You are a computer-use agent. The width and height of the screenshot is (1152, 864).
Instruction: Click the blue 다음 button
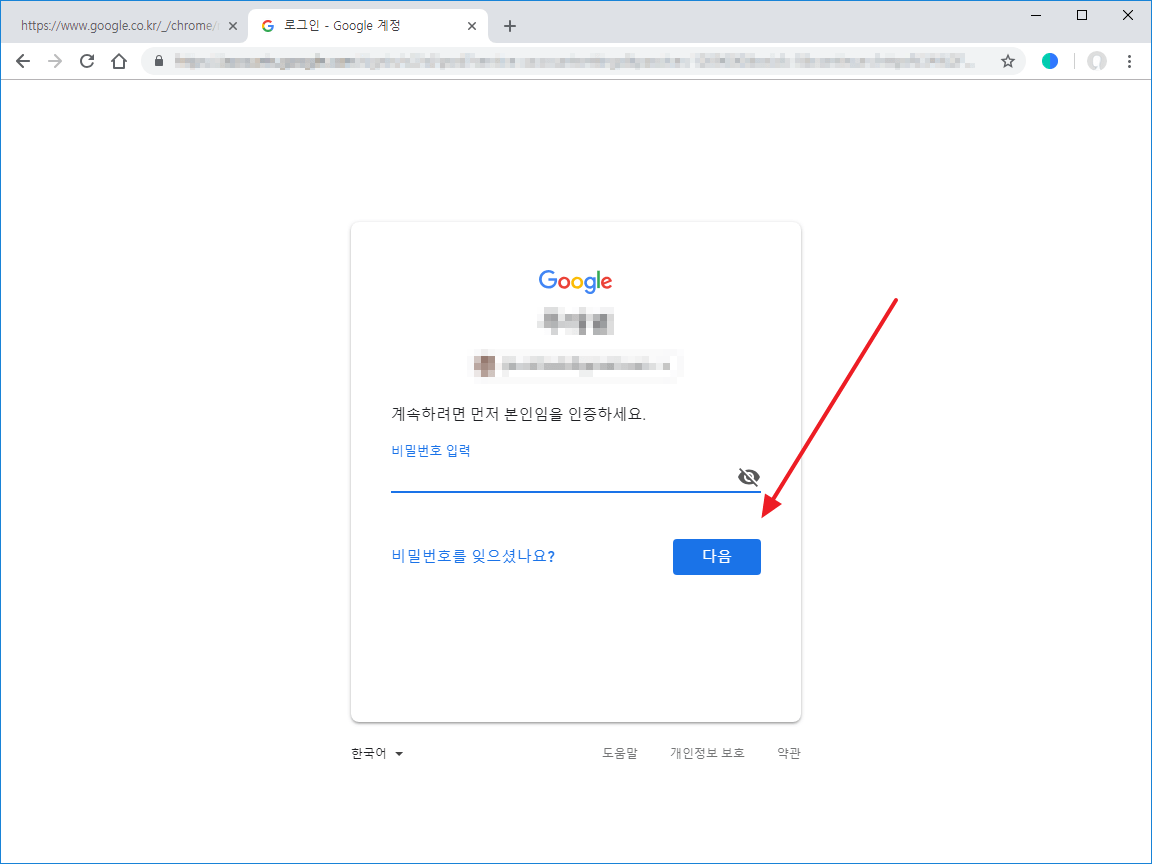(716, 556)
